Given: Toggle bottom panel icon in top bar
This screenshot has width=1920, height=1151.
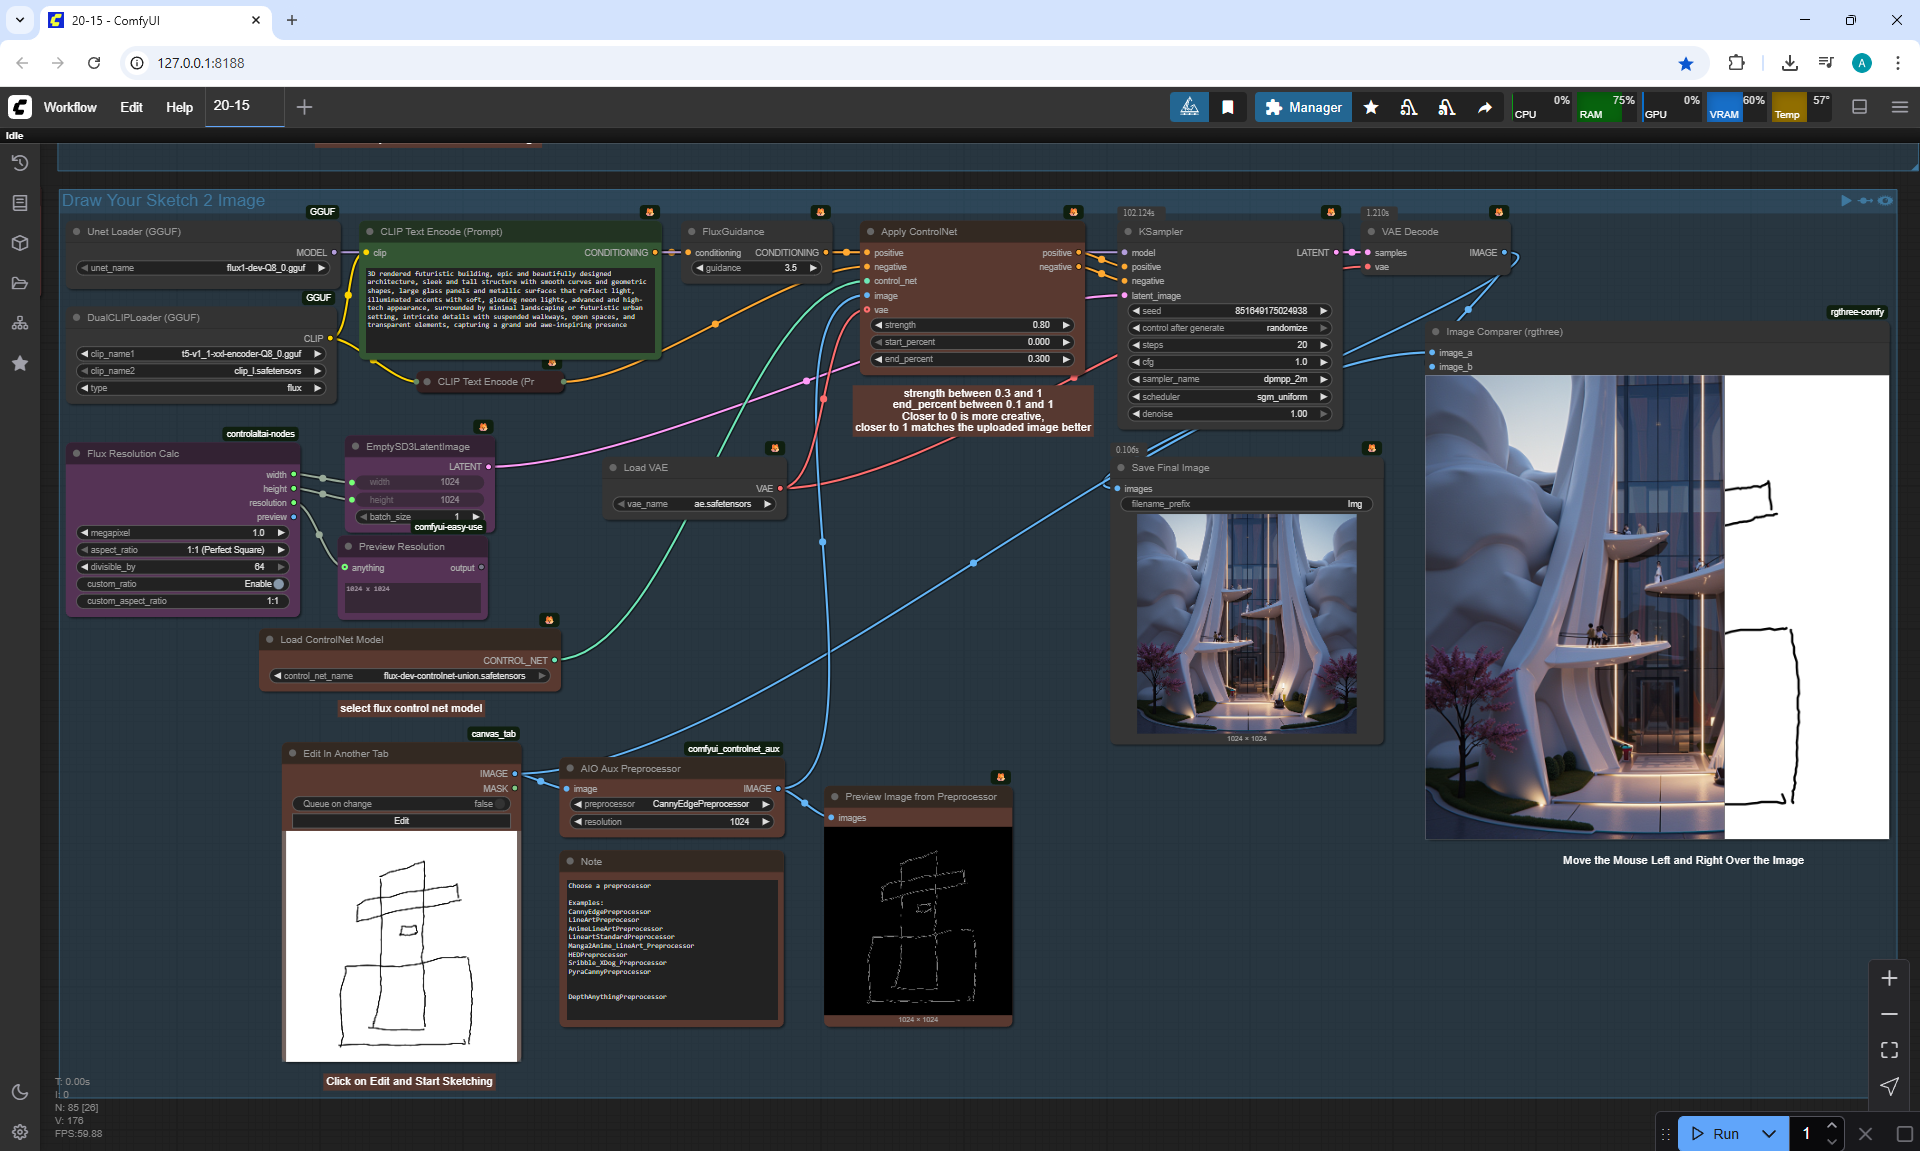Looking at the screenshot, I should [1860, 107].
